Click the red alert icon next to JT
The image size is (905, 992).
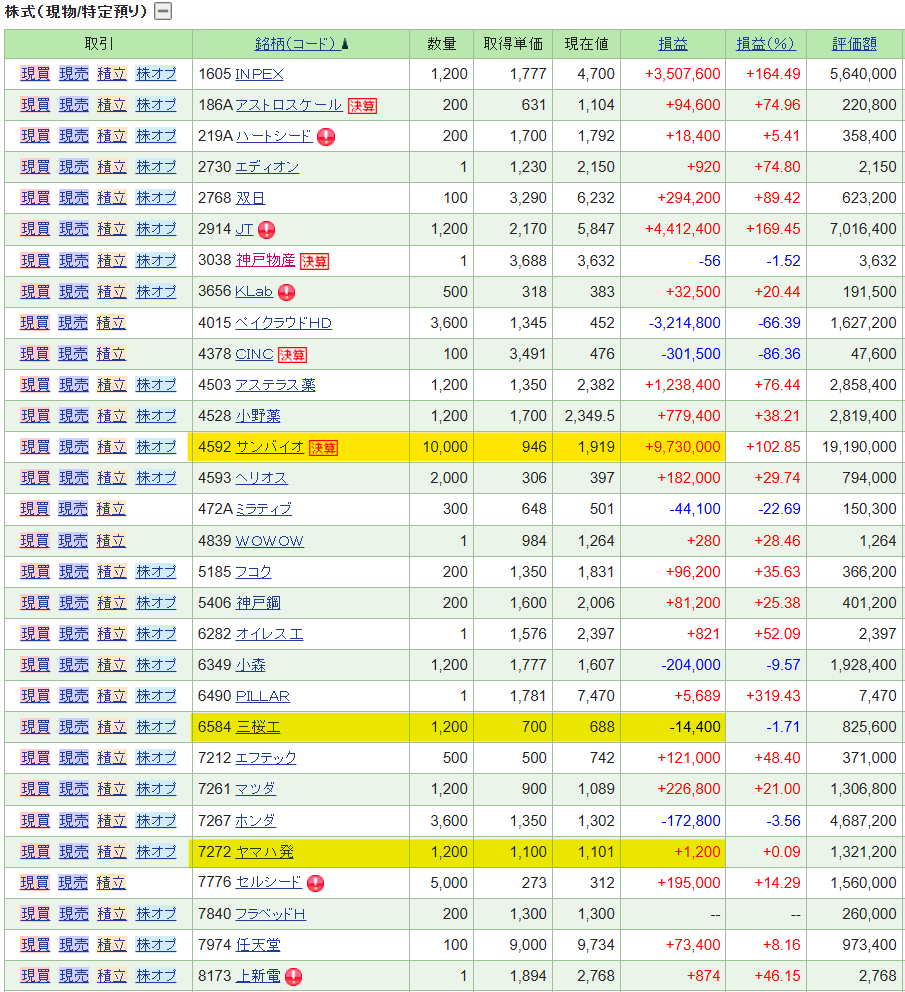(x=266, y=229)
